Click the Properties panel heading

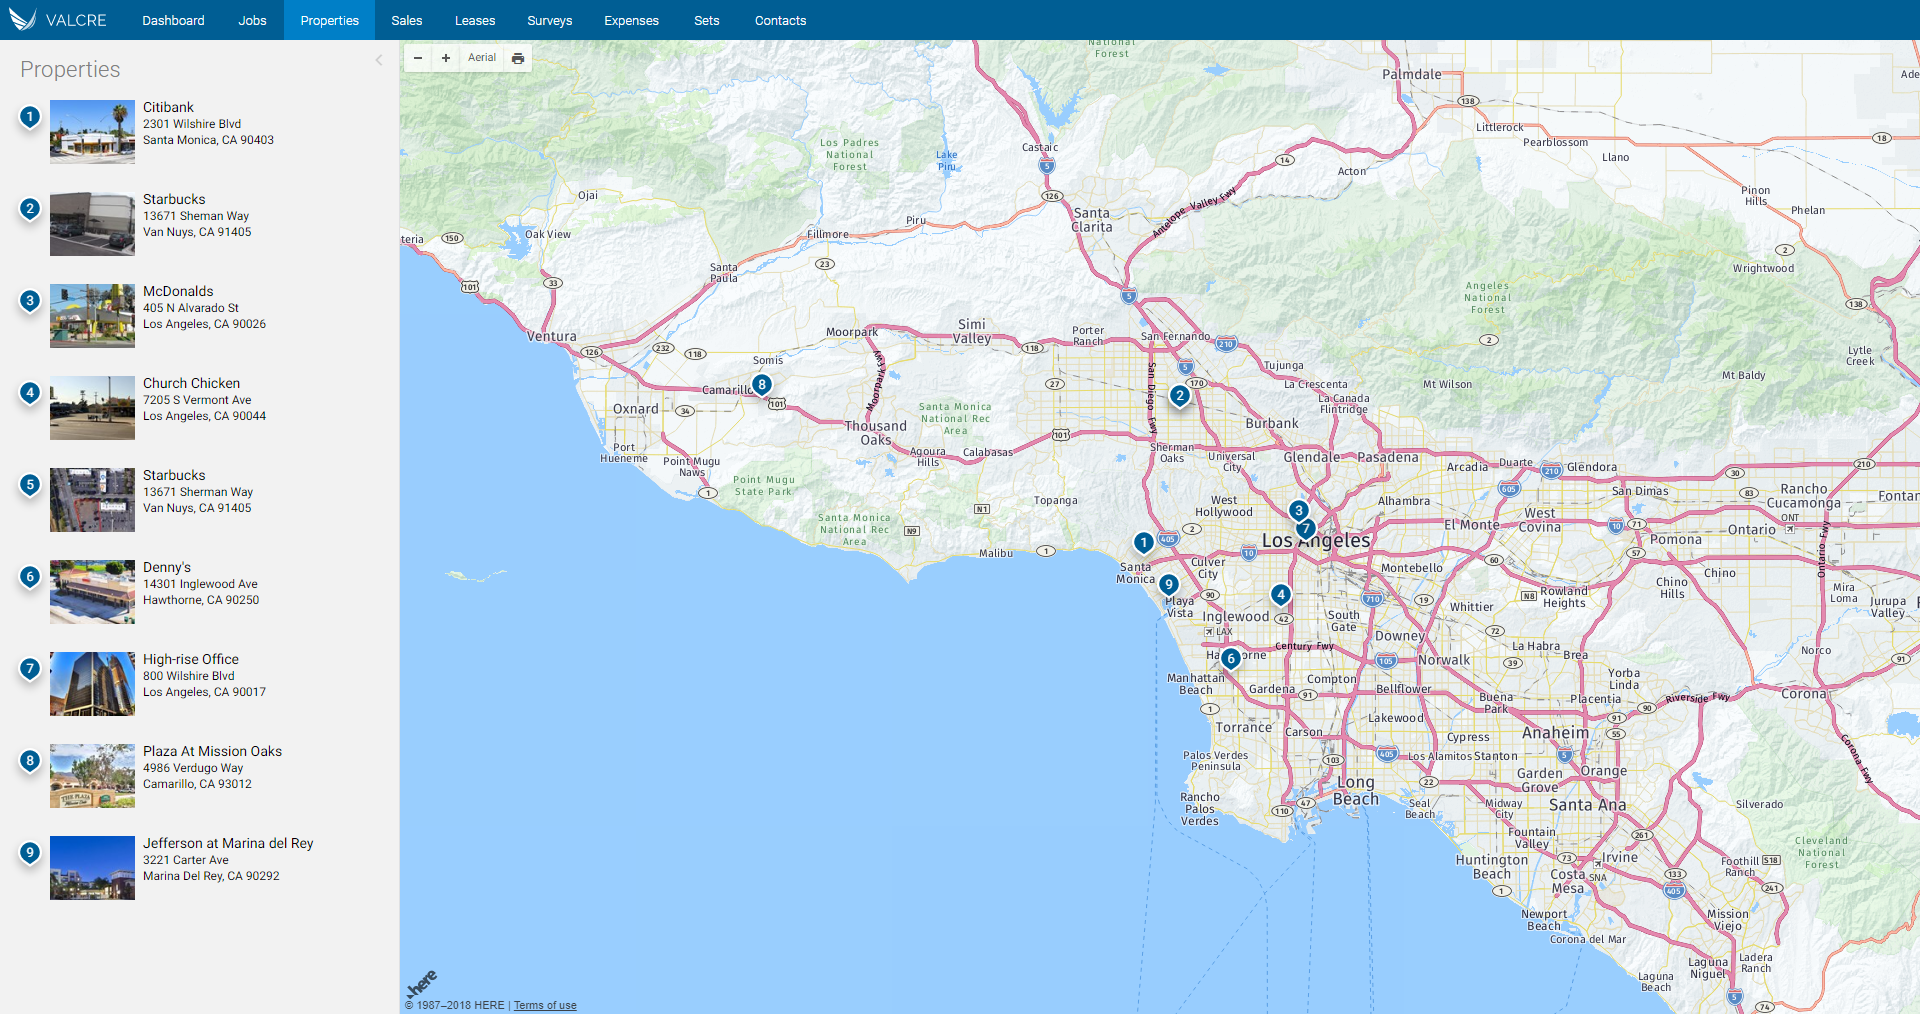(70, 69)
